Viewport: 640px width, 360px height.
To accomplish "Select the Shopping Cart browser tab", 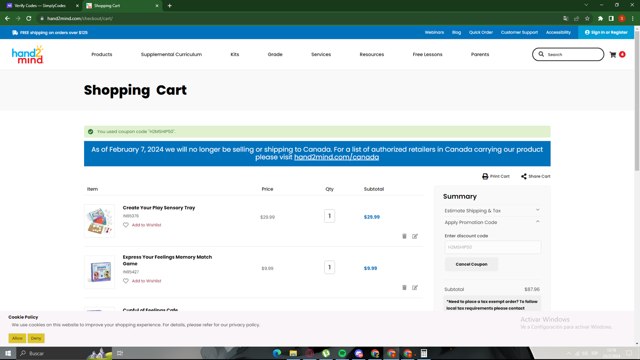I will point(122,6).
